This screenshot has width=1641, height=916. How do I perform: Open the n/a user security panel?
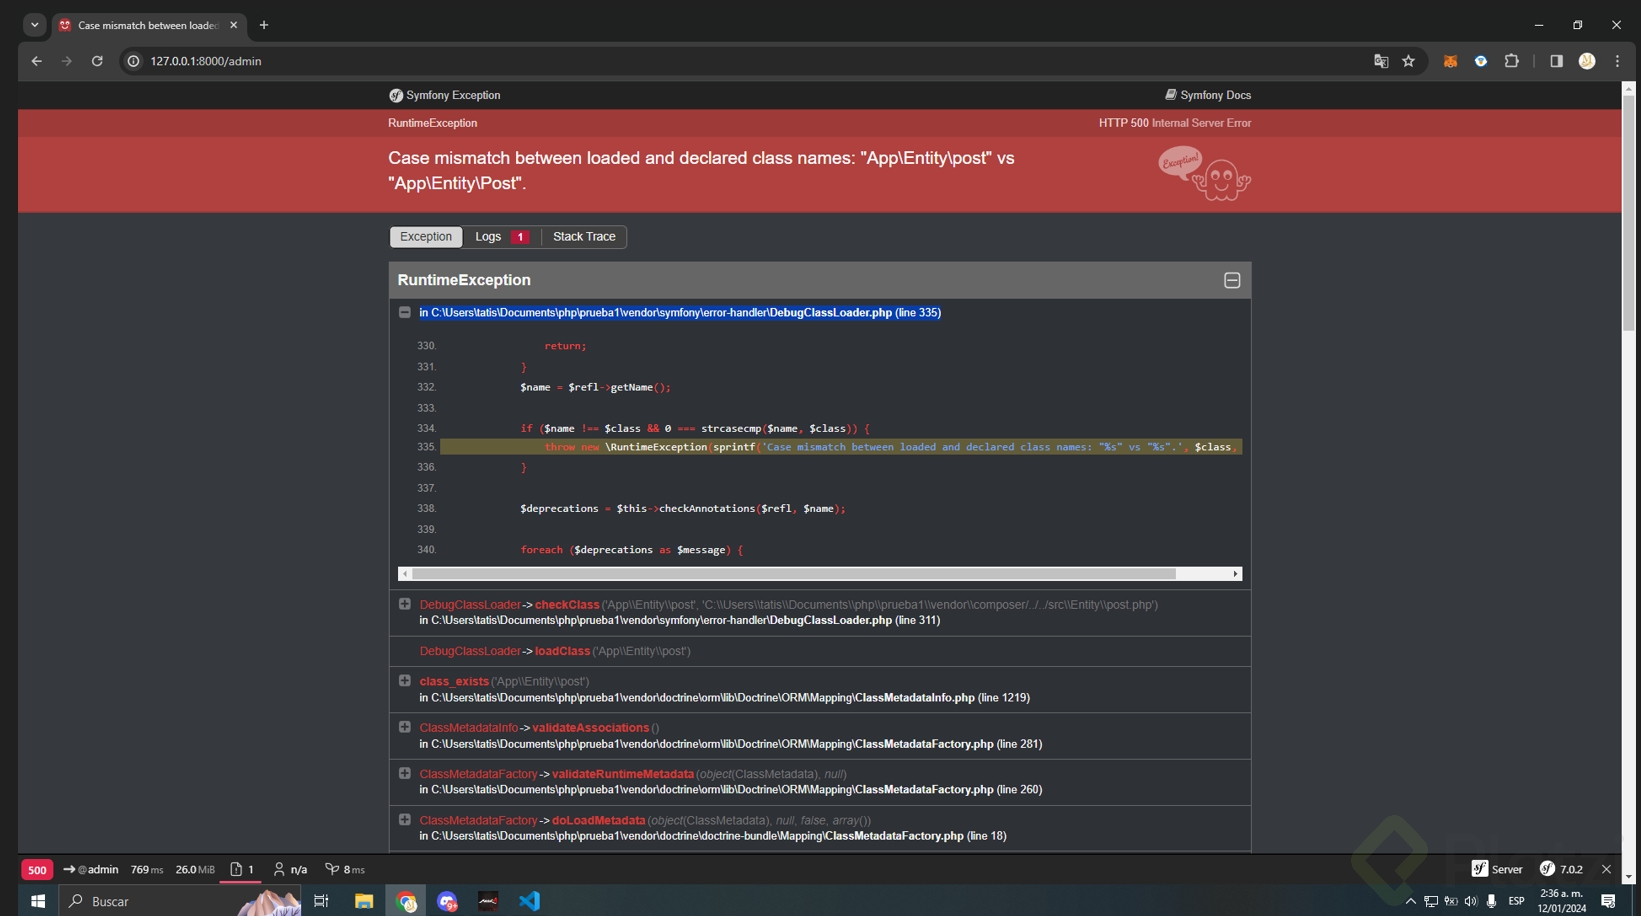(x=290, y=870)
